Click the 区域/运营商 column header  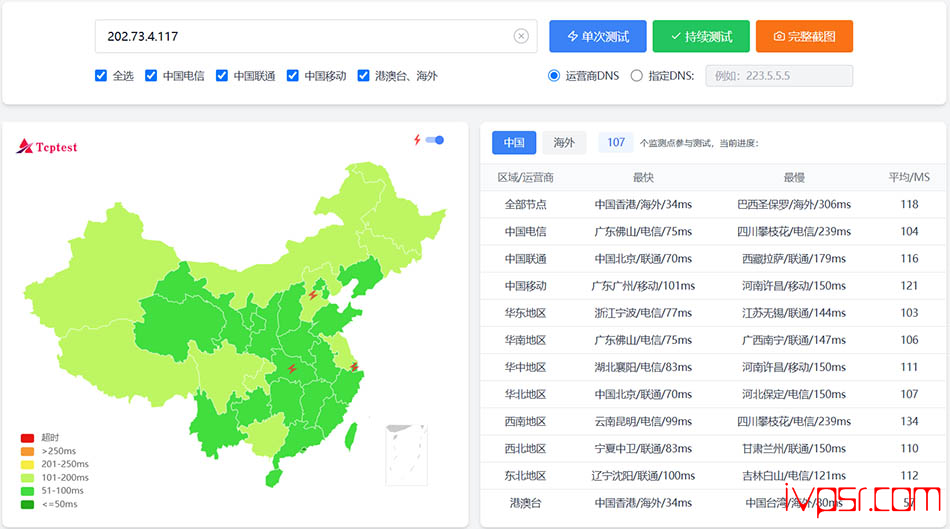pyautogui.click(x=525, y=178)
